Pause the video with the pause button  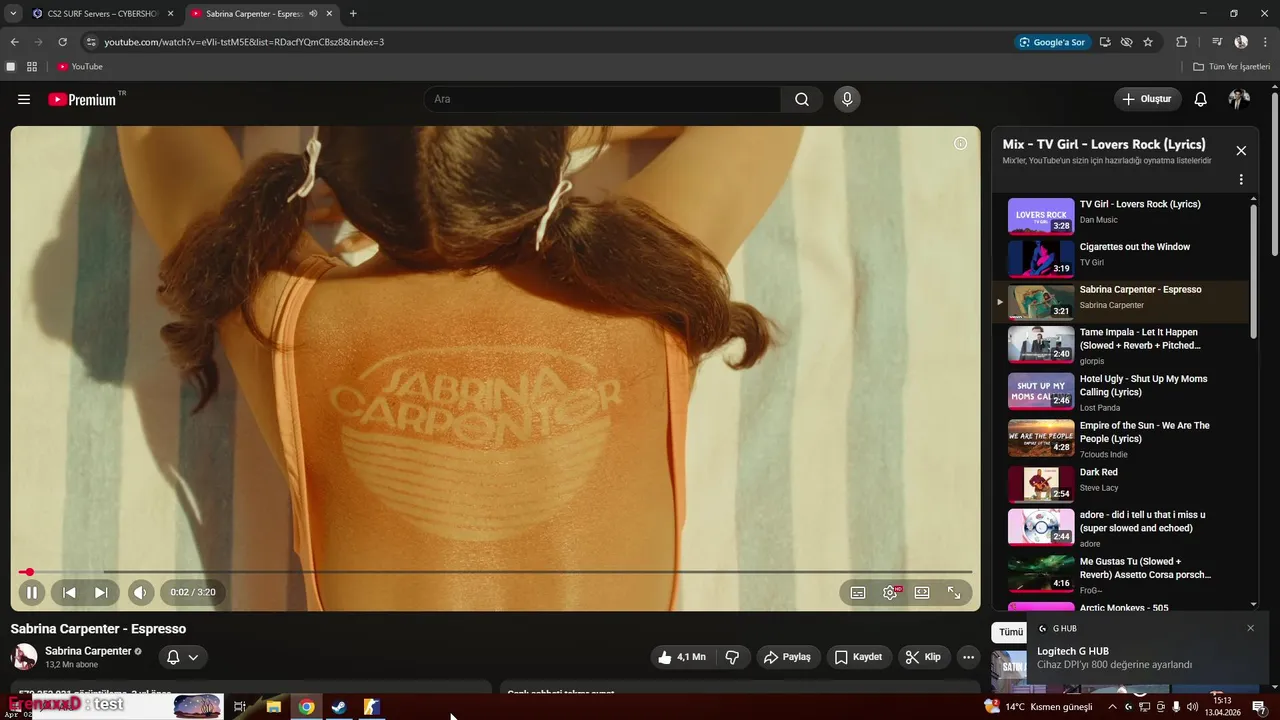31,592
